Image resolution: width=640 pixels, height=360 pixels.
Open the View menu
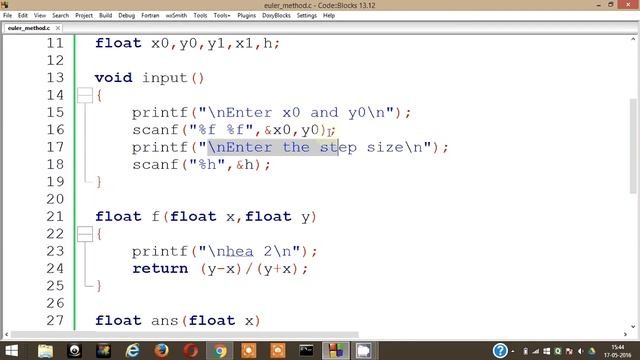pos(40,16)
